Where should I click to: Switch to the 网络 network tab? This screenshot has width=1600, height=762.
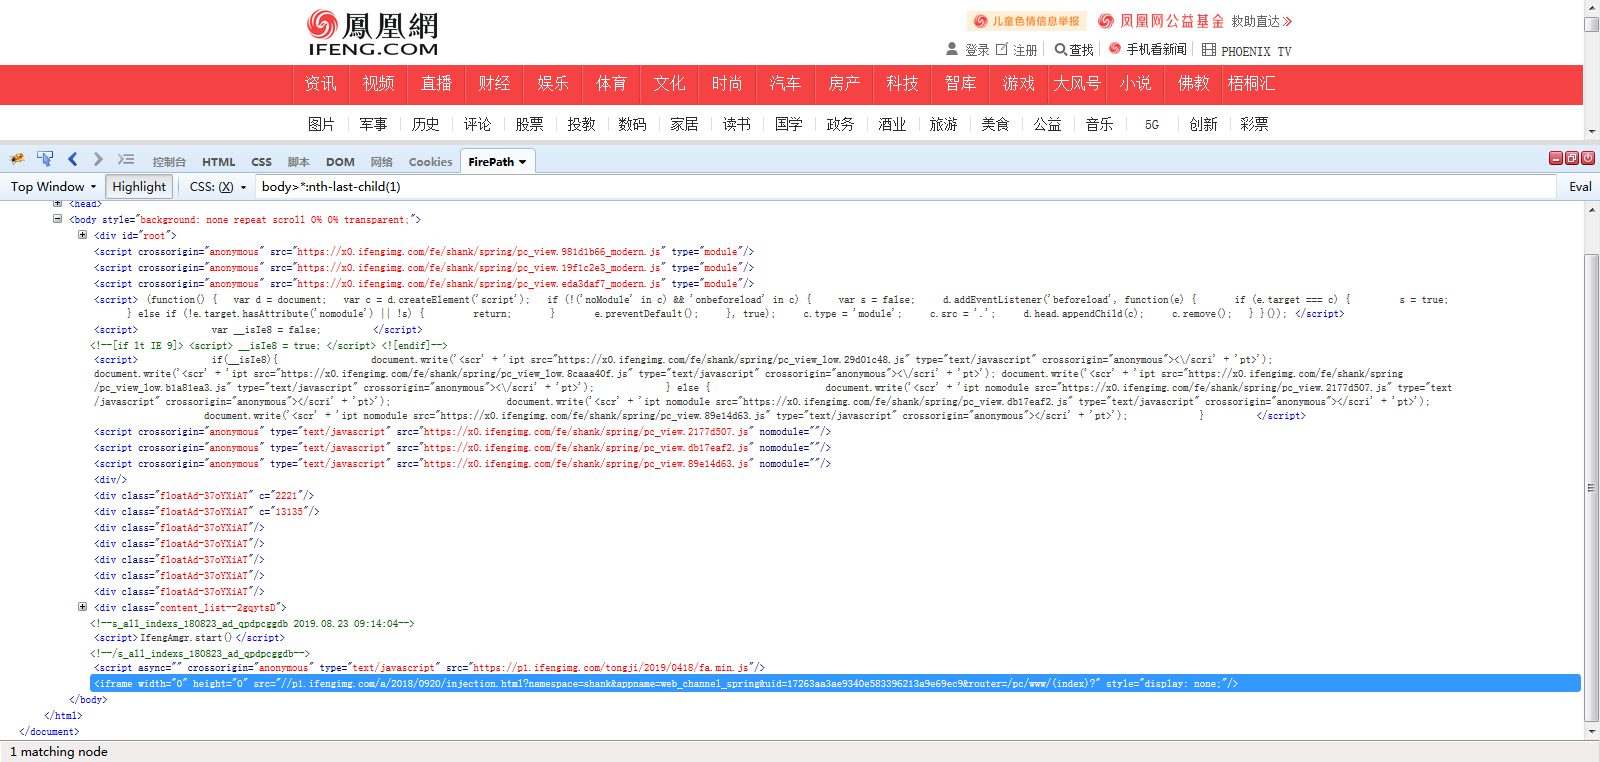(381, 162)
